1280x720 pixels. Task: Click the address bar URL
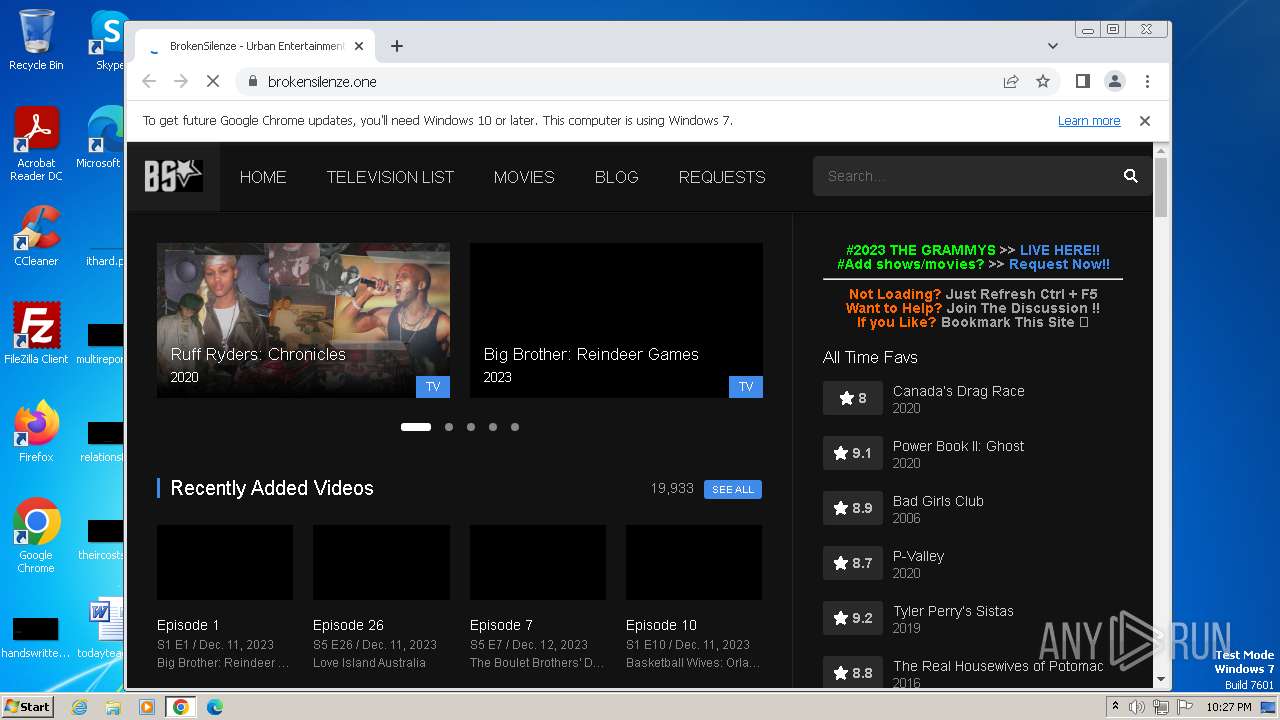pos(322,82)
